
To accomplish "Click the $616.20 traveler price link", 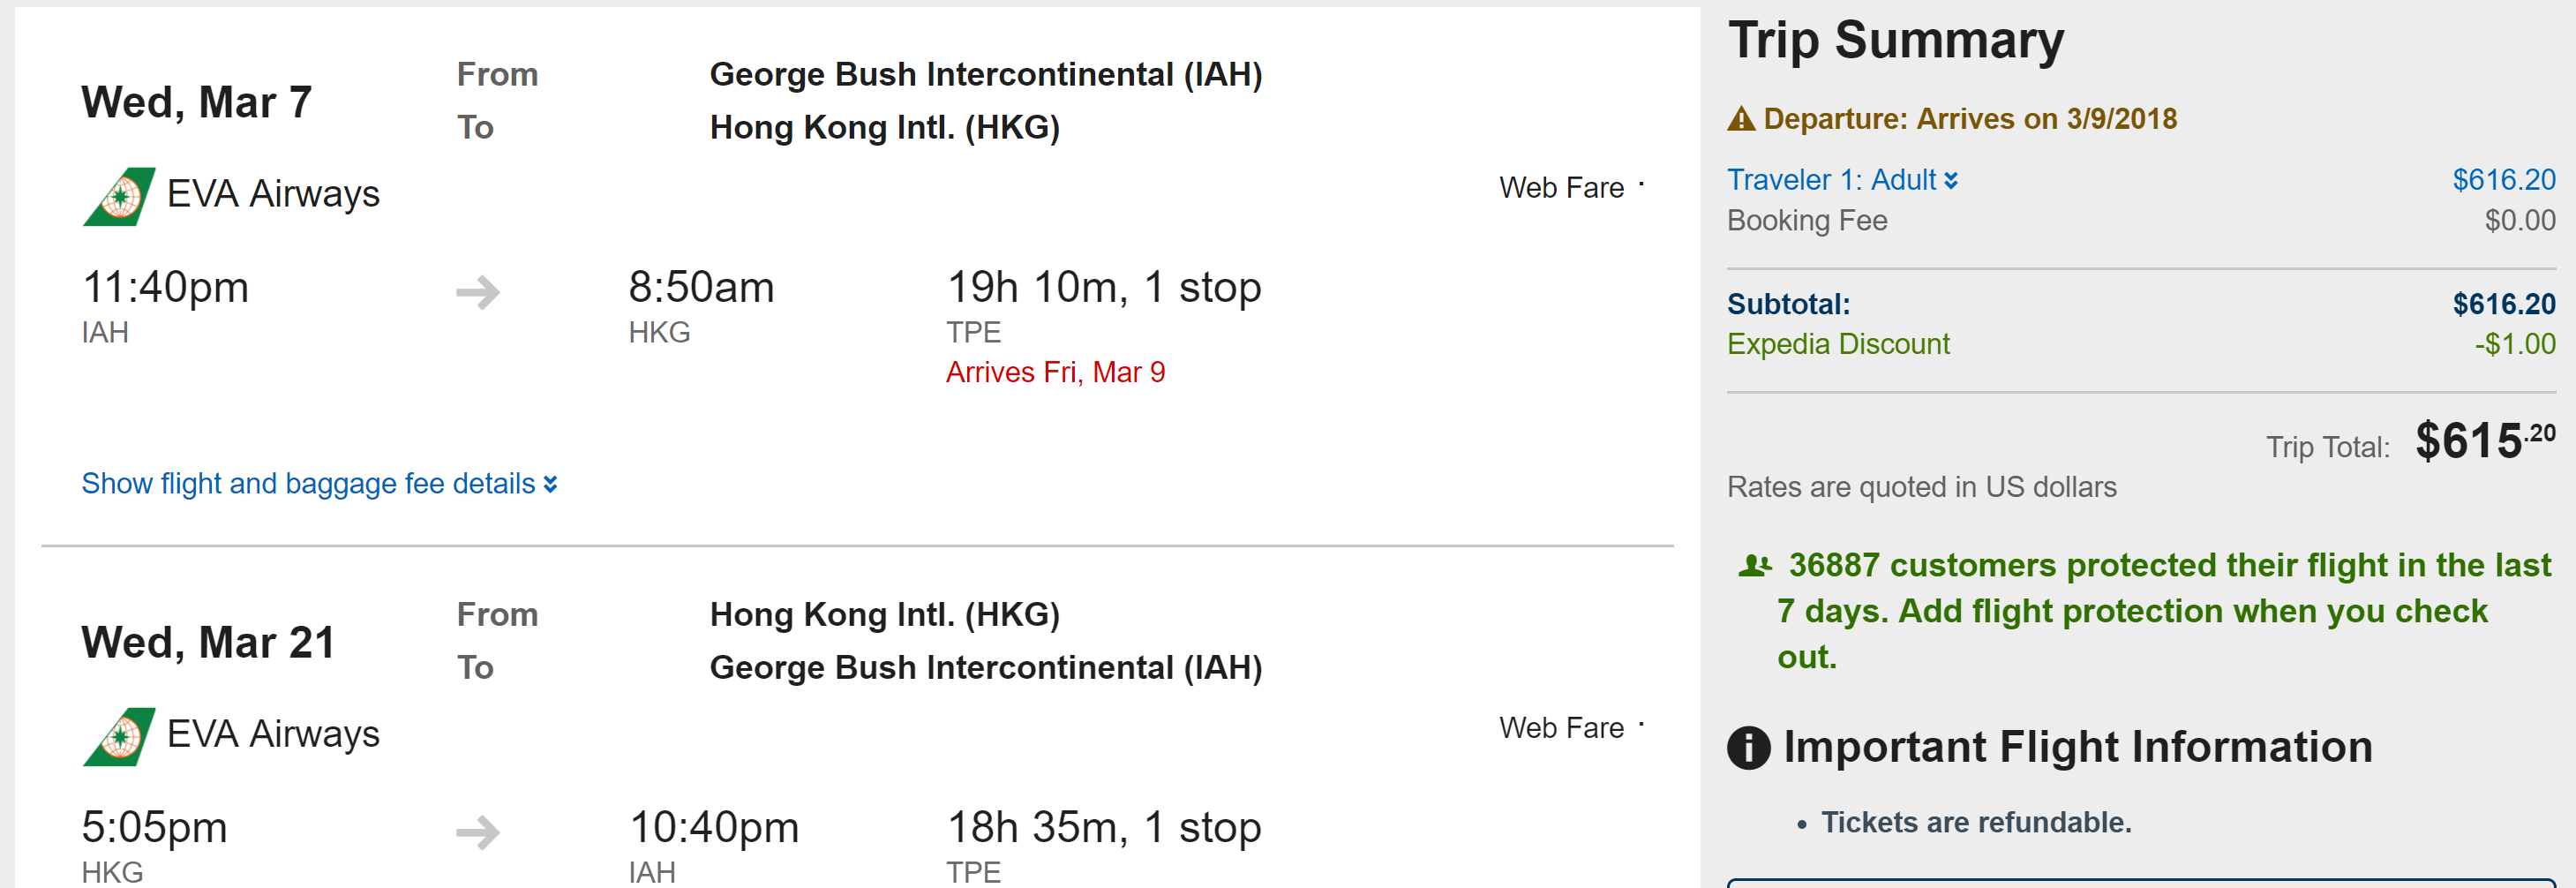I will pos(2503,180).
